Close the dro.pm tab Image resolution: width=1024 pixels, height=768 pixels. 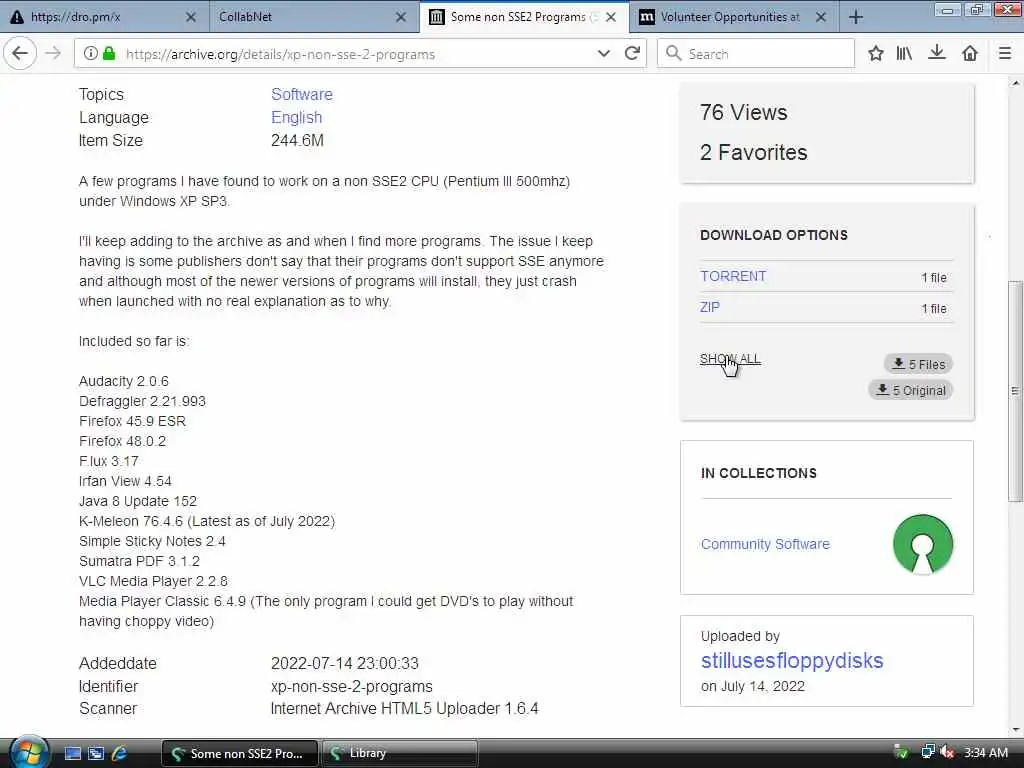point(191,18)
